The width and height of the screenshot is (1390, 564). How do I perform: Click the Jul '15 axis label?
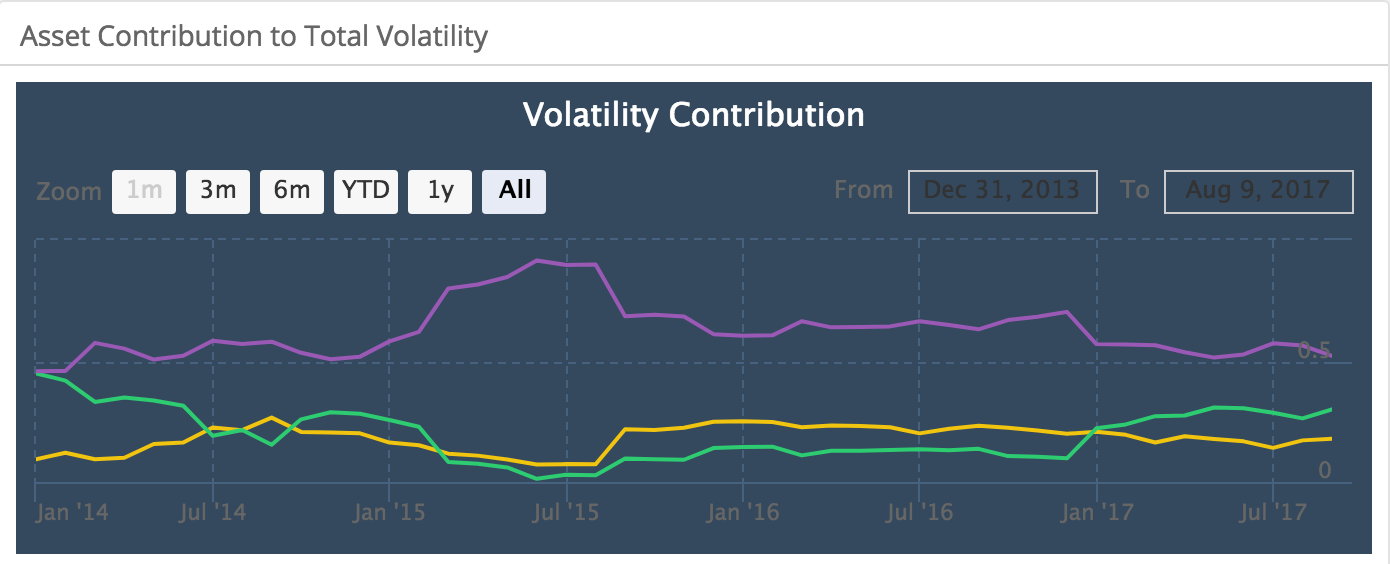click(x=567, y=513)
